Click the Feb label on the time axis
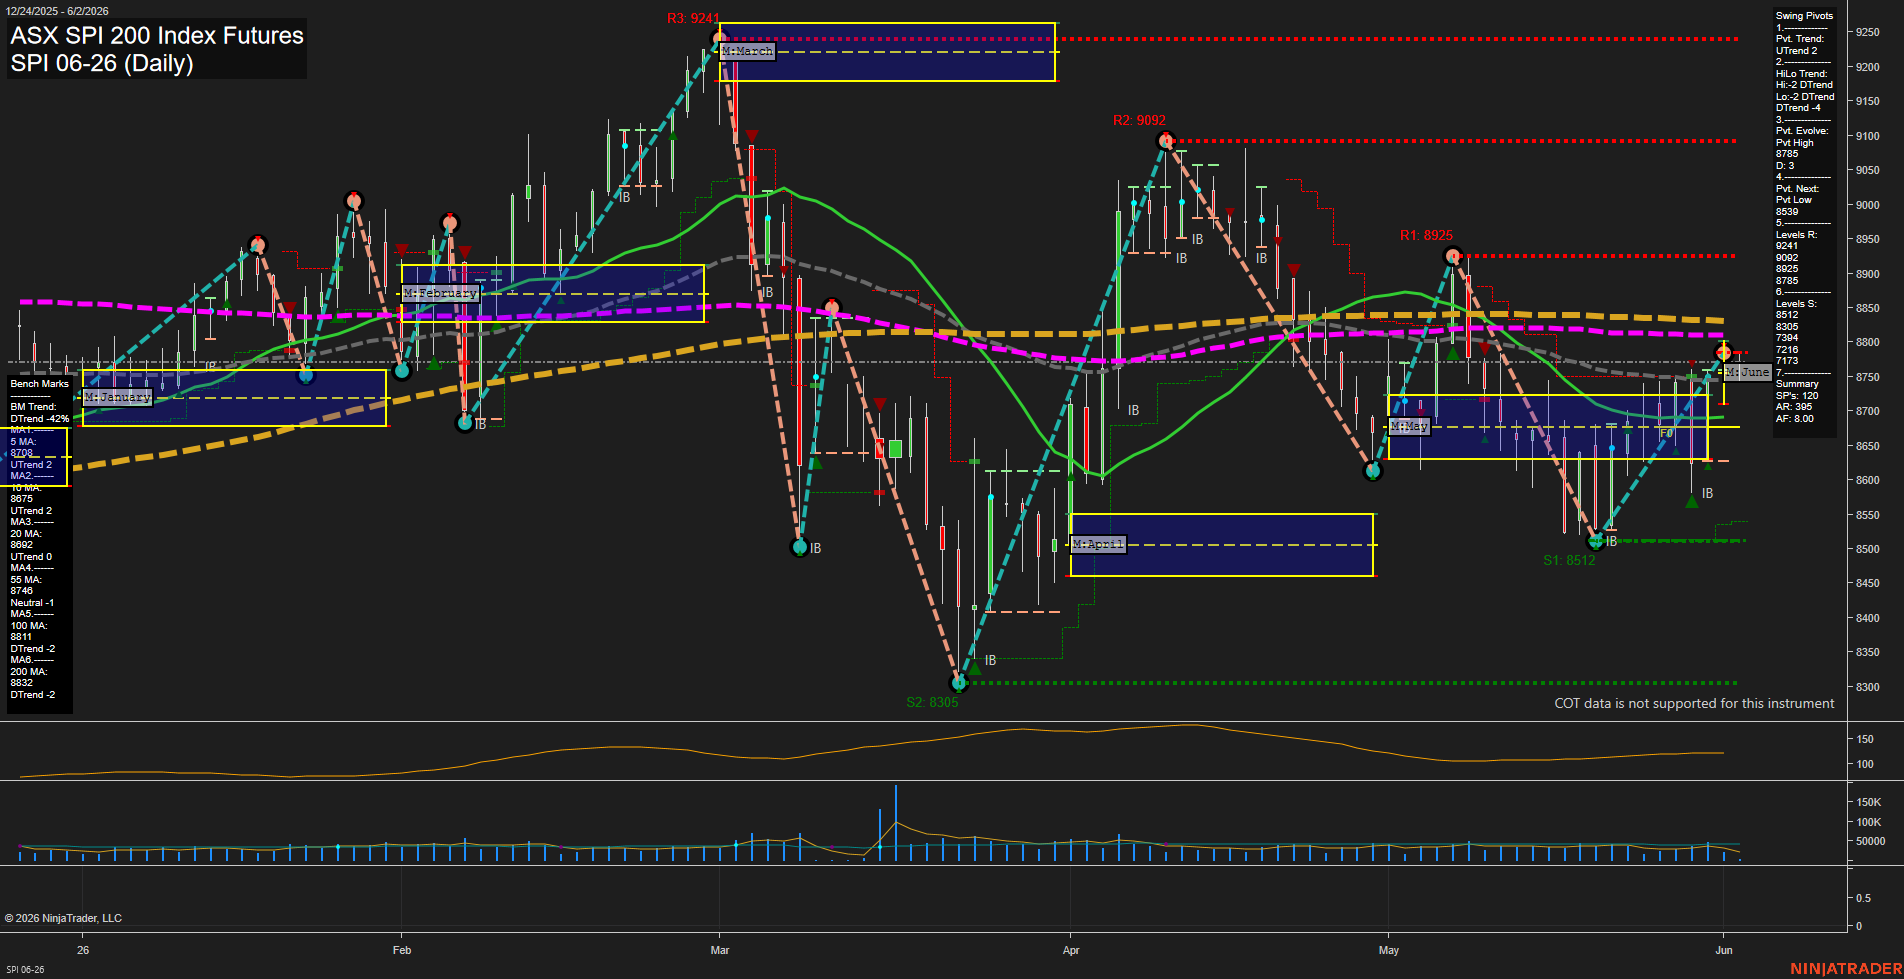Image resolution: width=1904 pixels, height=979 pixels. point(402,950)
